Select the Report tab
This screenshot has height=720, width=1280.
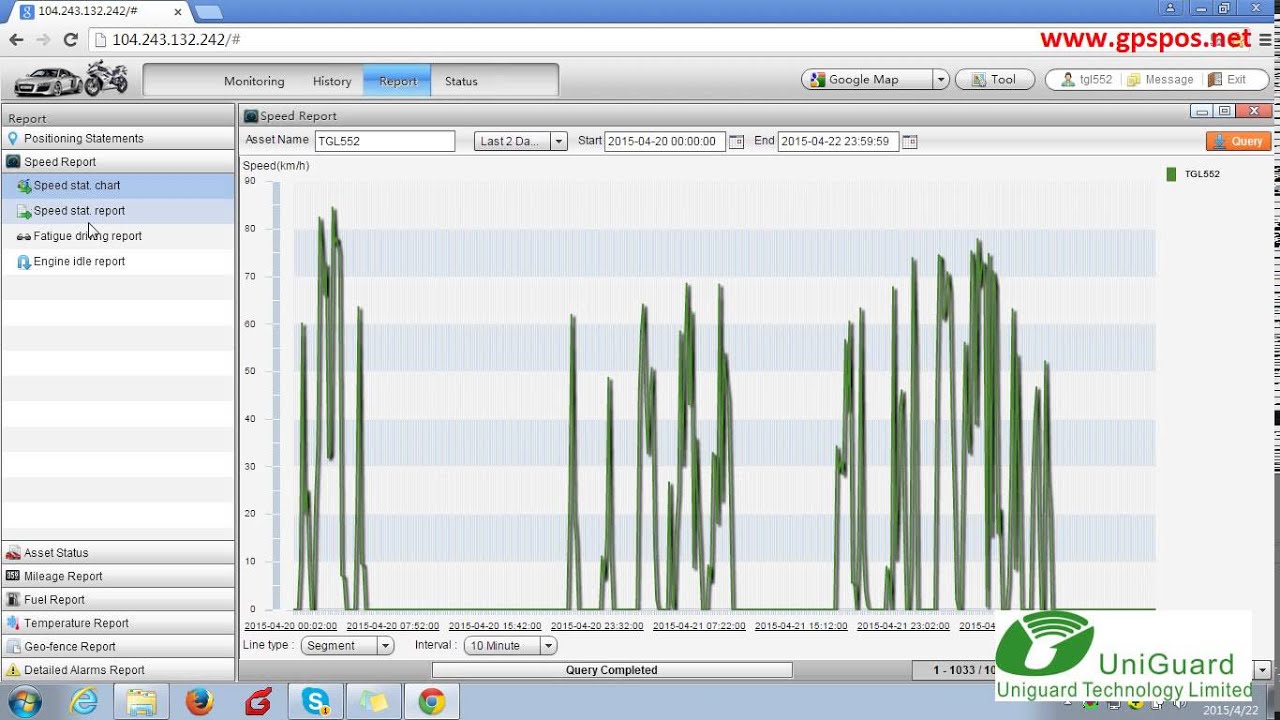coord(397,81)
